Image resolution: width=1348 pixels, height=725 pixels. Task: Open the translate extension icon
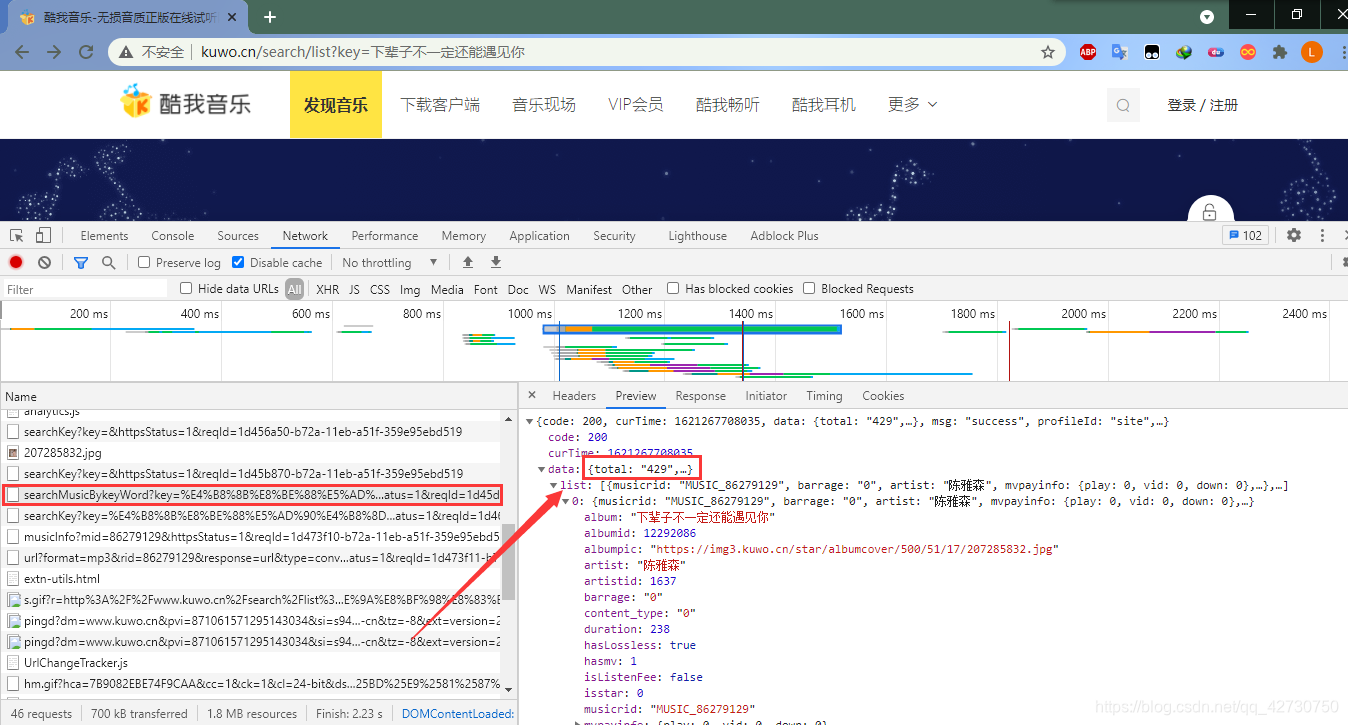[x=1120, y=52]
